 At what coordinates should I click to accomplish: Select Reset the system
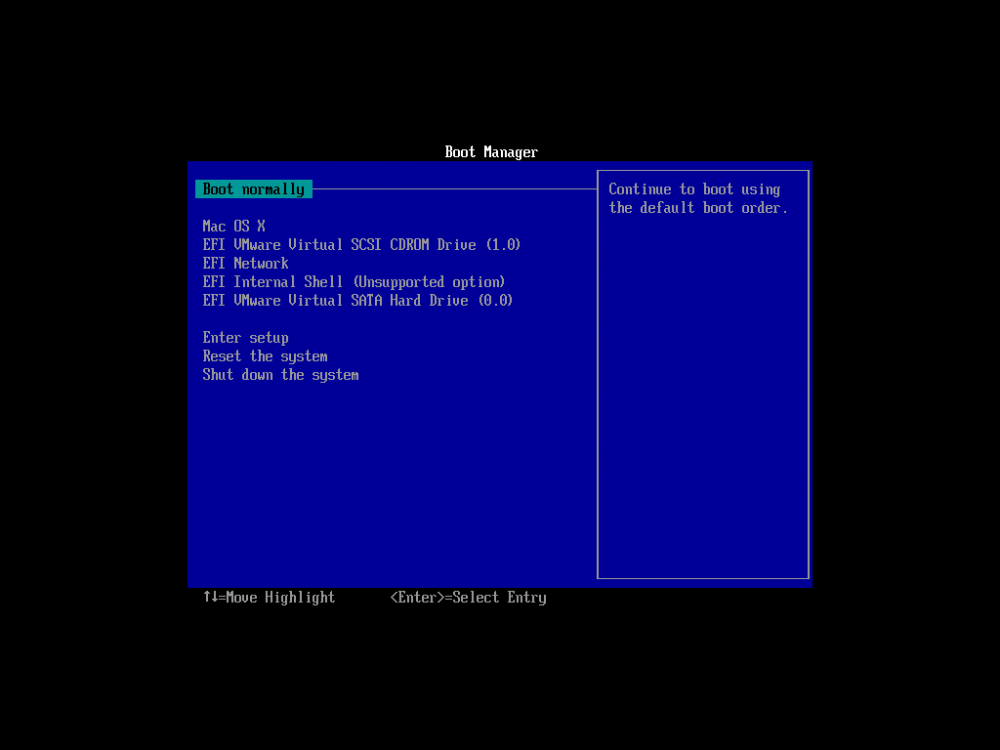coord(265,357)
